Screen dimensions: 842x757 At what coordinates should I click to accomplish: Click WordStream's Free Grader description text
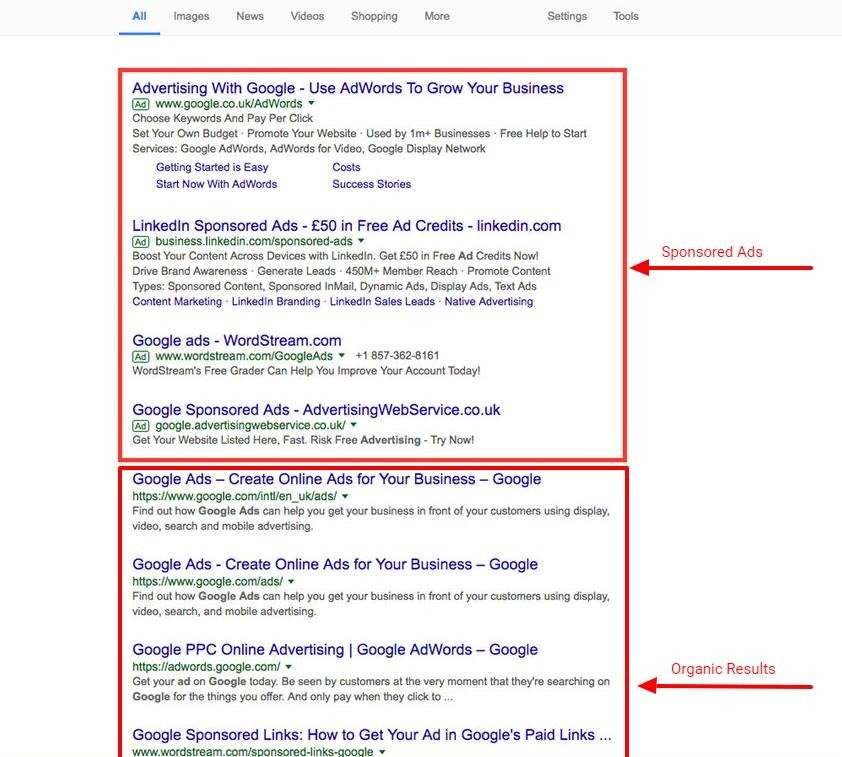click(306, 370)
